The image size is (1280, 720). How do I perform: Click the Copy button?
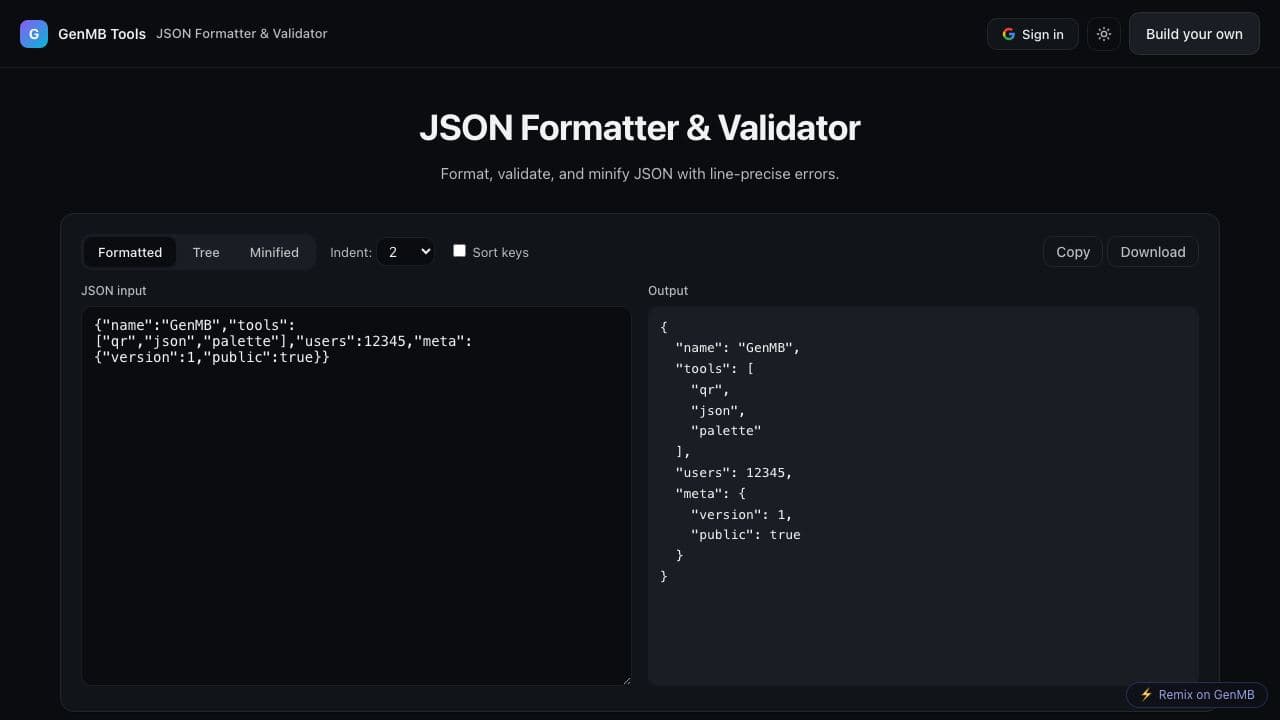[1073, 252]
